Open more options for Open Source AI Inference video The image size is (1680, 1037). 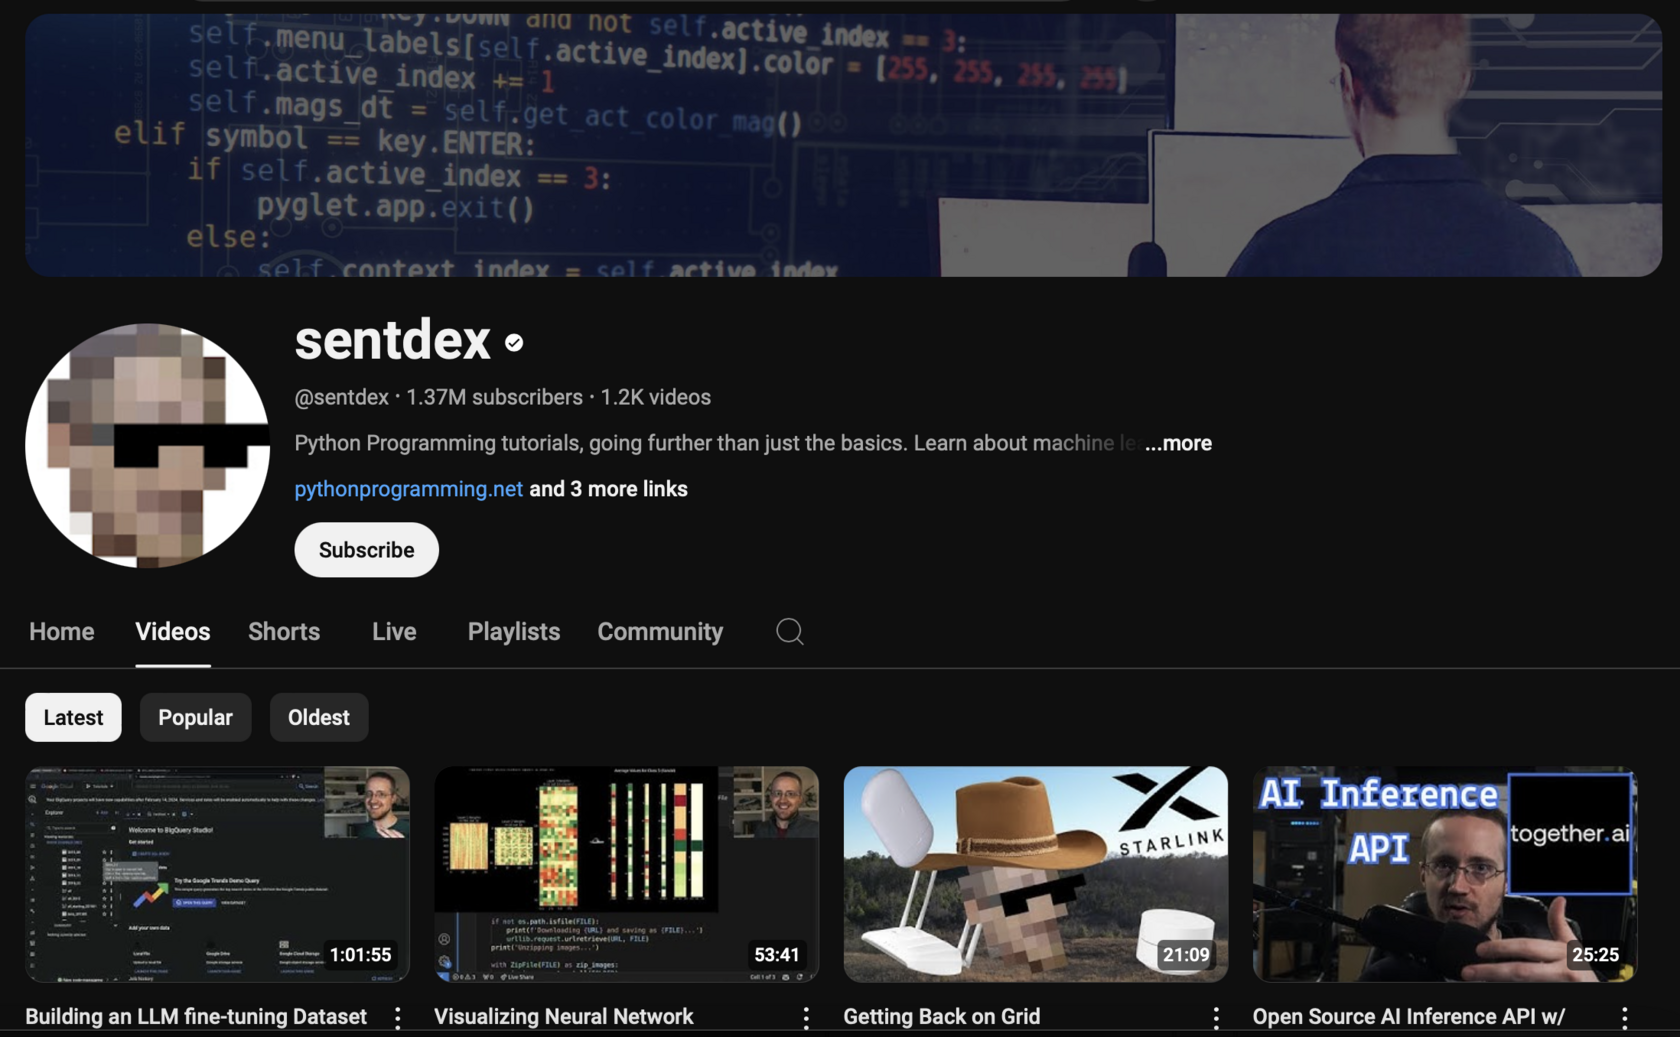tap(1625, 1017)
